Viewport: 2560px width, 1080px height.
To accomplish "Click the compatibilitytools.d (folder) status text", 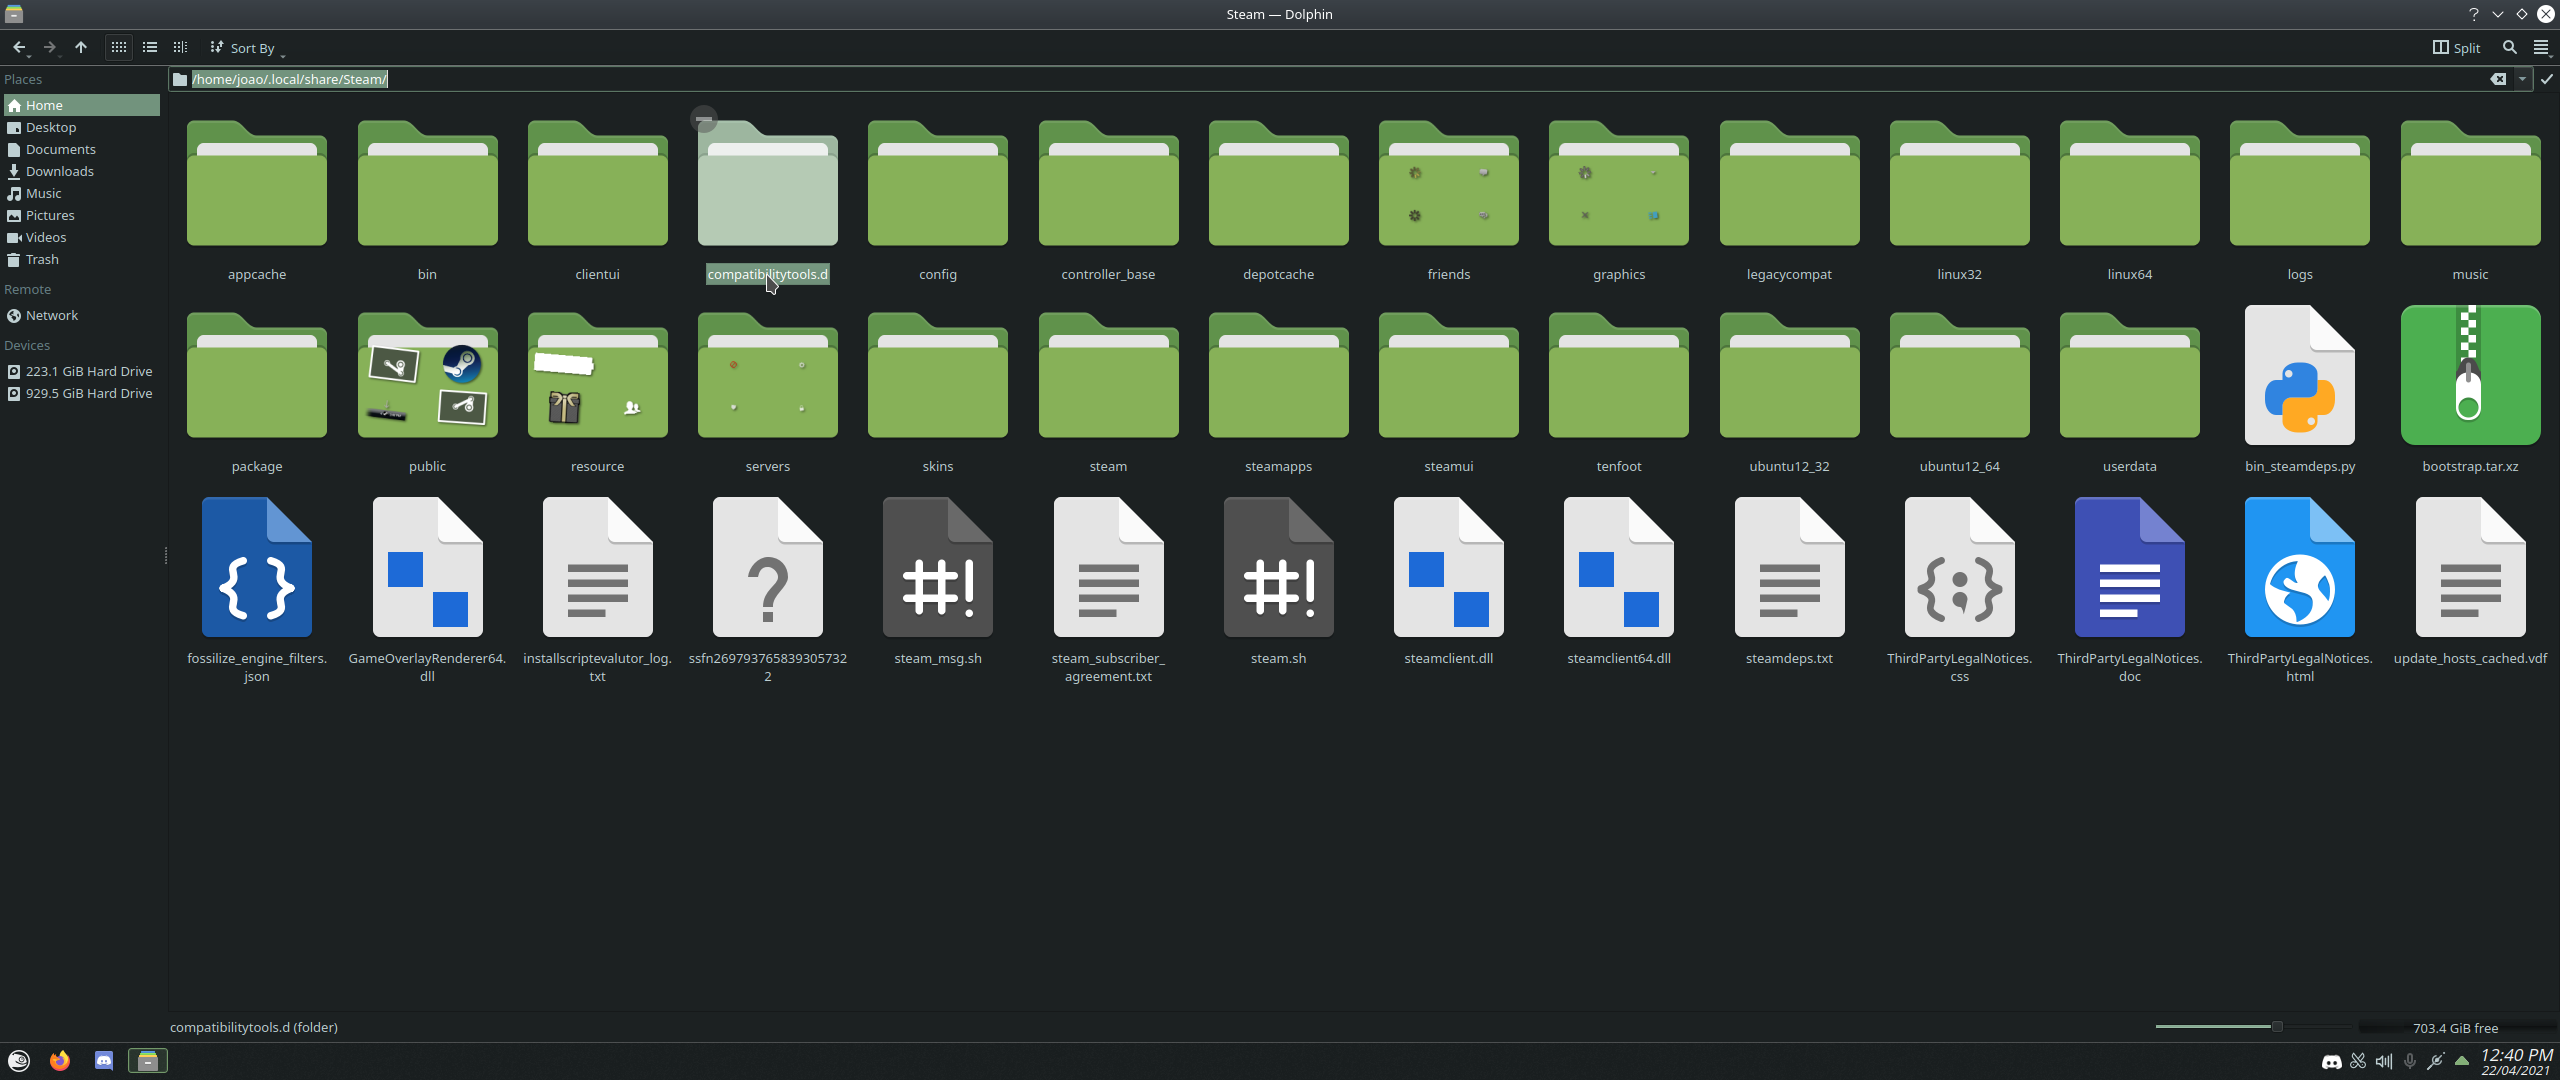I will coord(254,1027).
